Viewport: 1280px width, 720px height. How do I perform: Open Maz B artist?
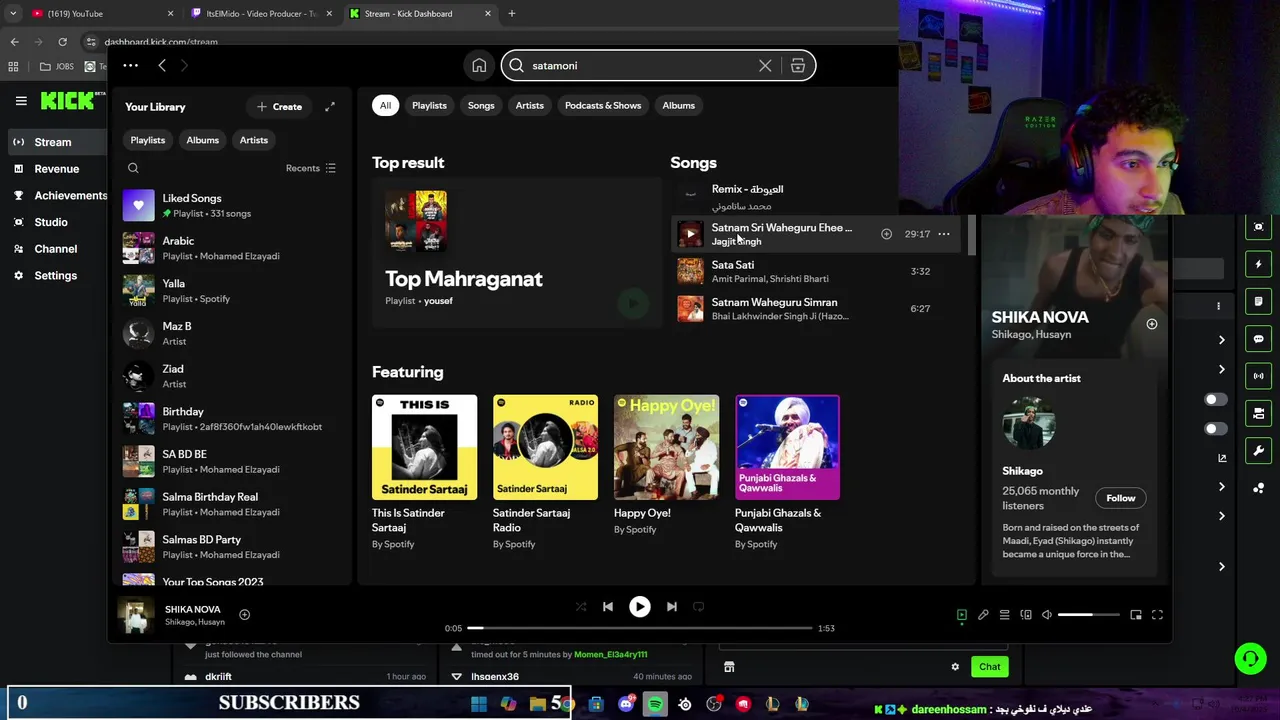(x=234, y=334)
